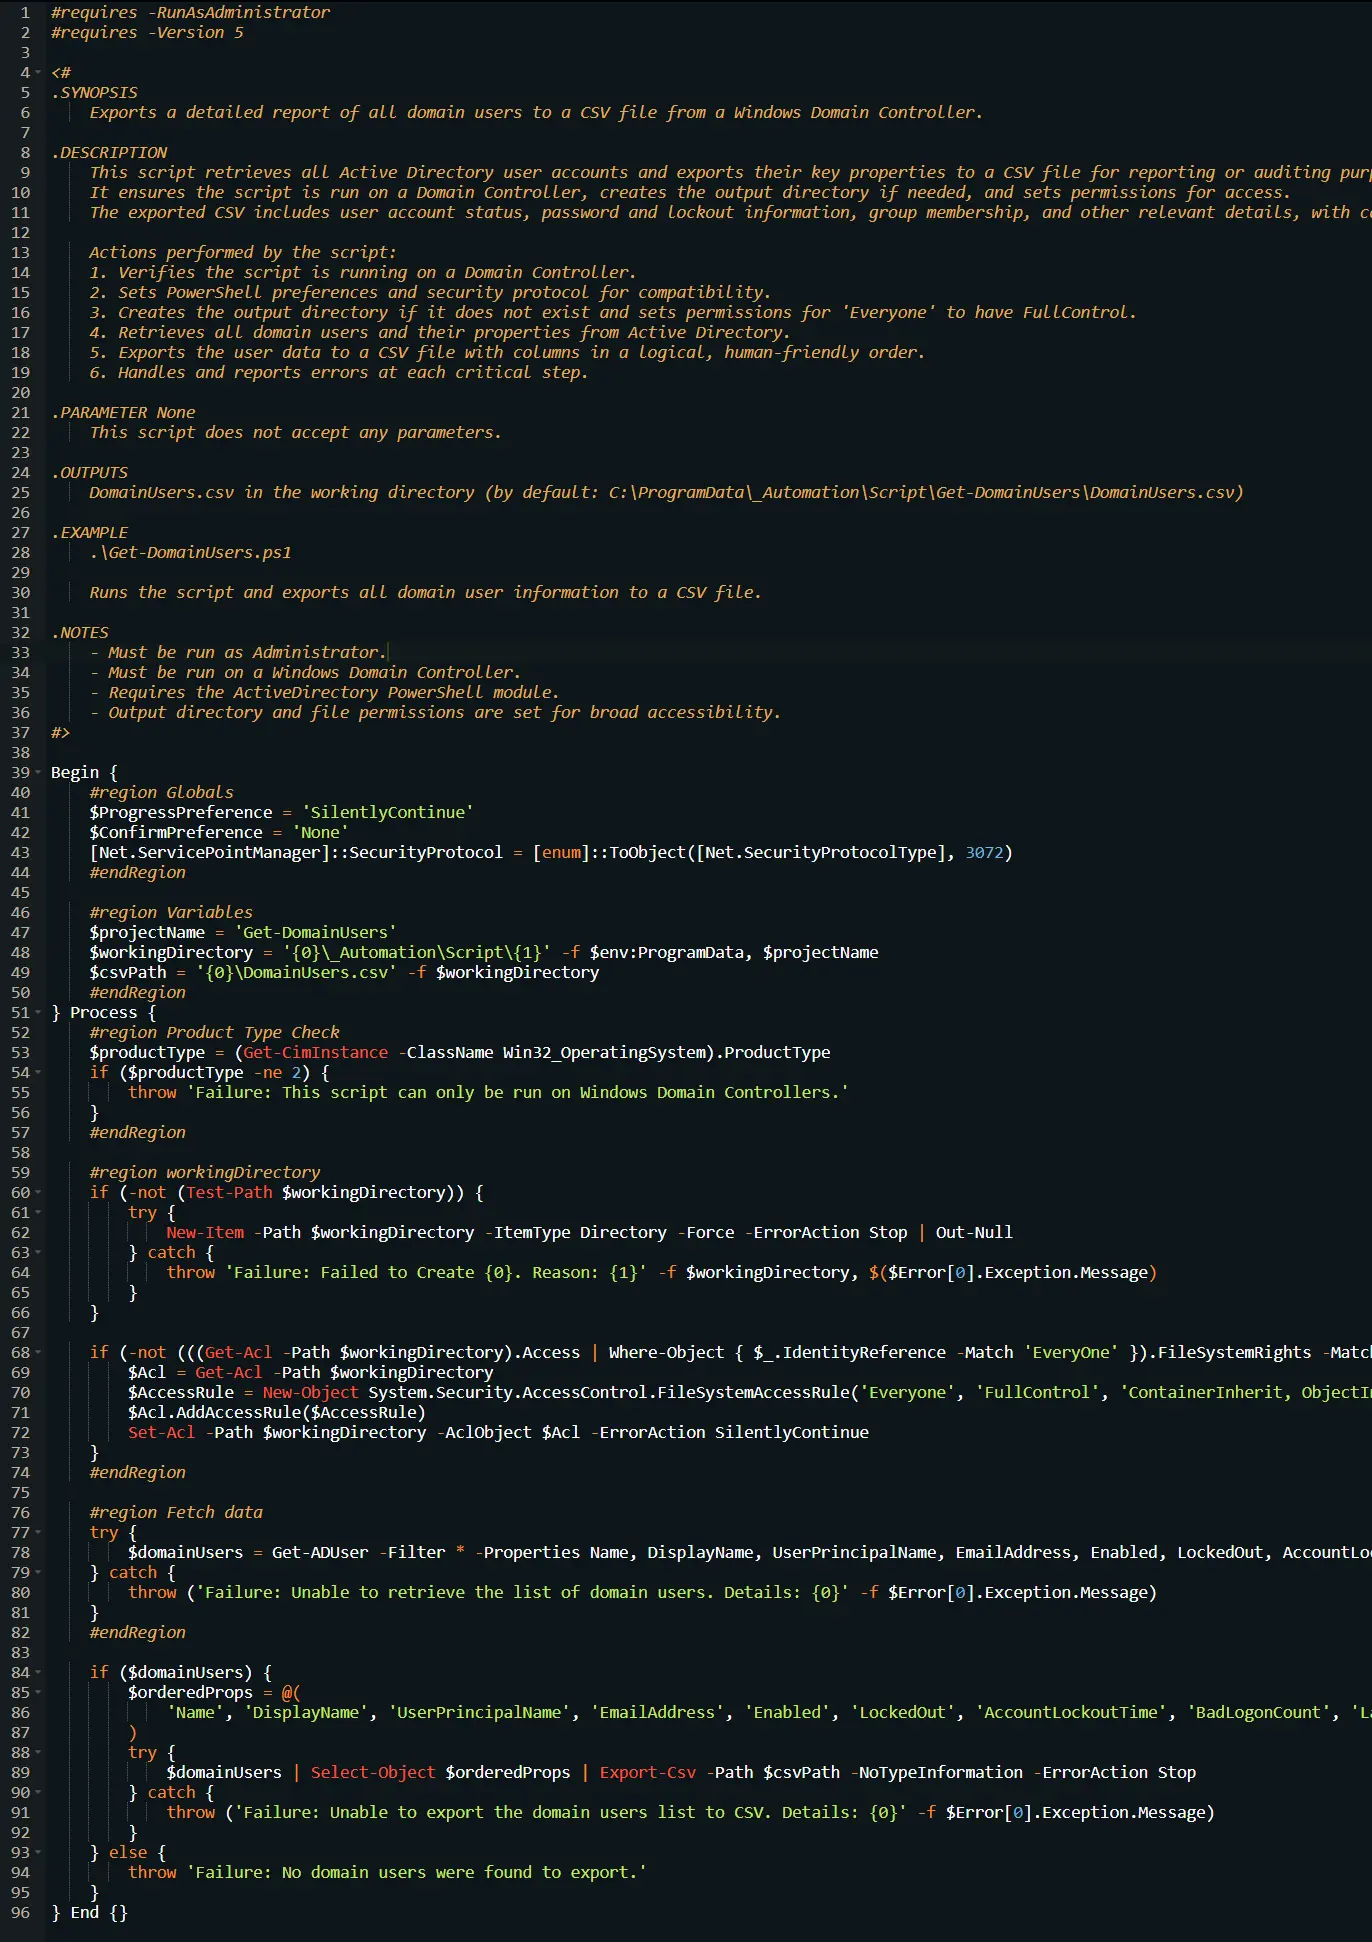This screenshot has width=1372, height=1942.
Task: Click the '.\Get-DomainUsers.ps1' example text on line 28
Action: (x=190, y=552)
